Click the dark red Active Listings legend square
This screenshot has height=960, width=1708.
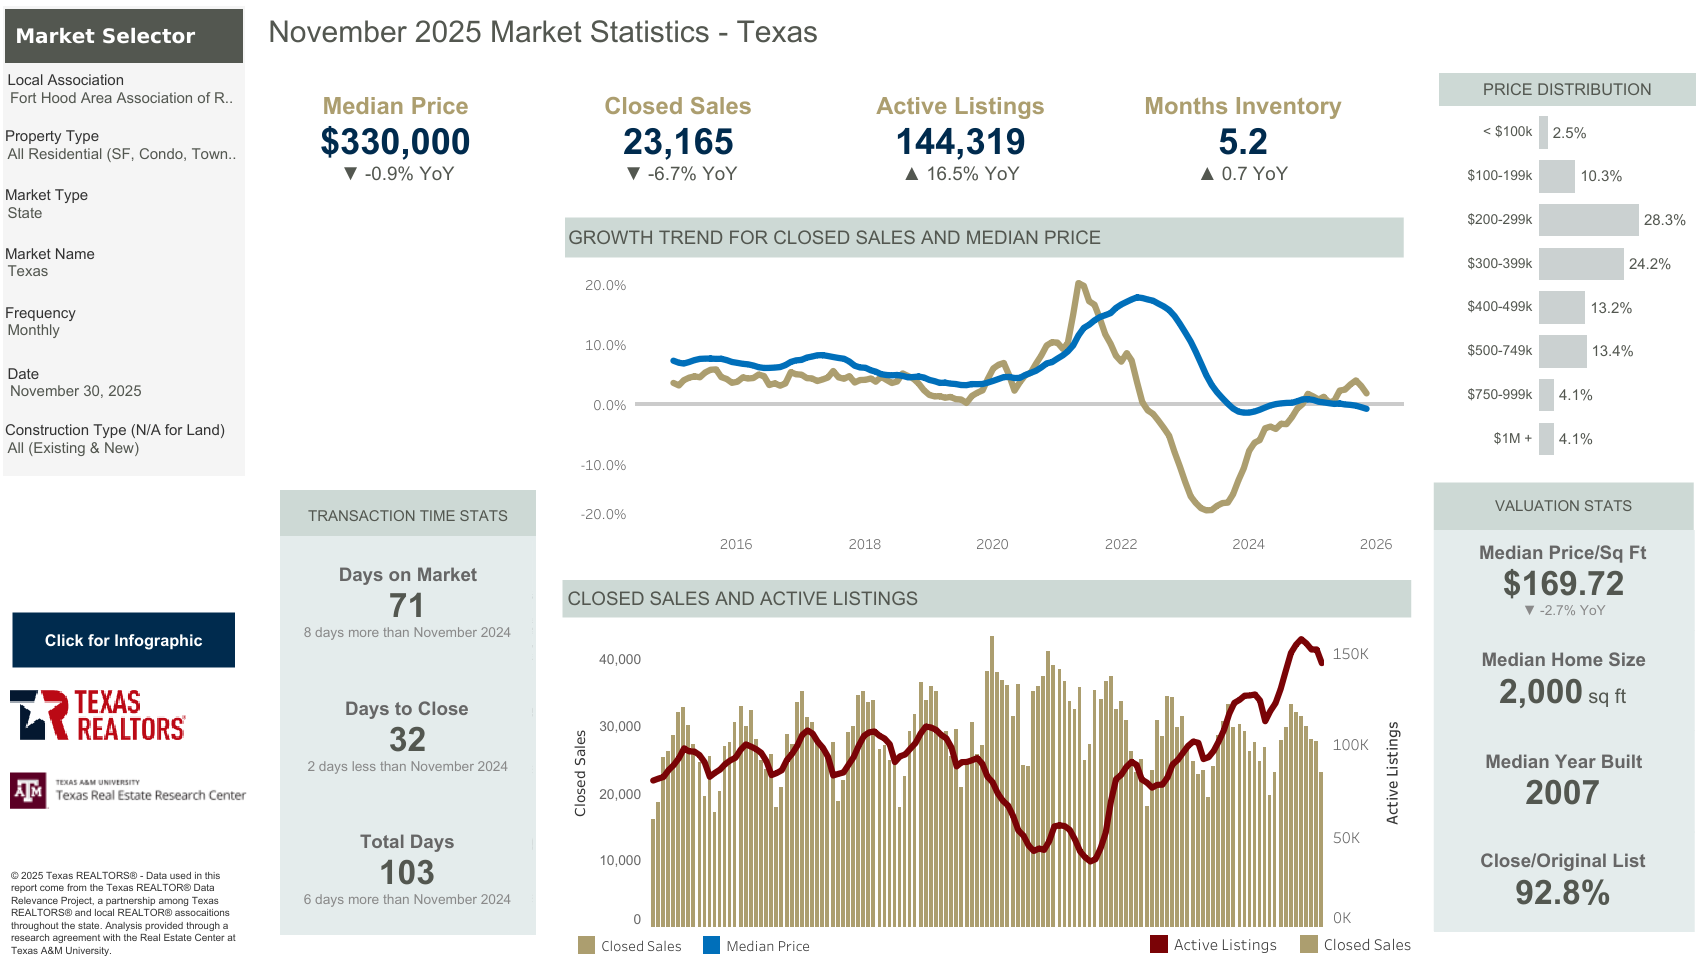tap(1159, 944)
